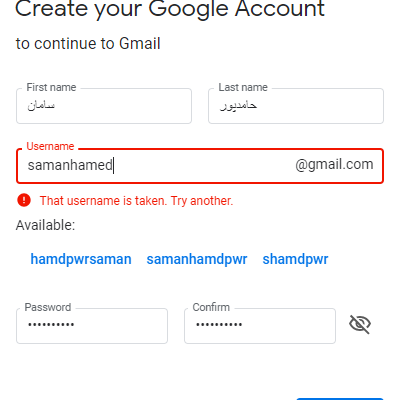
Task: Click the blue button at the bottom edge
Action: [340, 399]
